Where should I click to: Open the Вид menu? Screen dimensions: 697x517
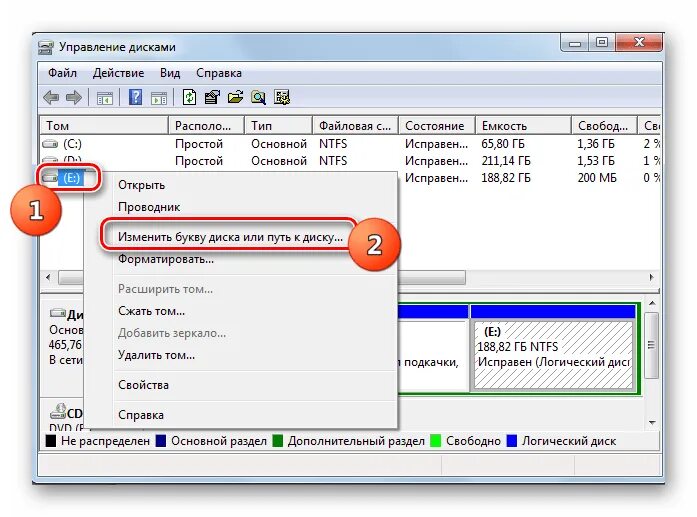coord(170,73)
